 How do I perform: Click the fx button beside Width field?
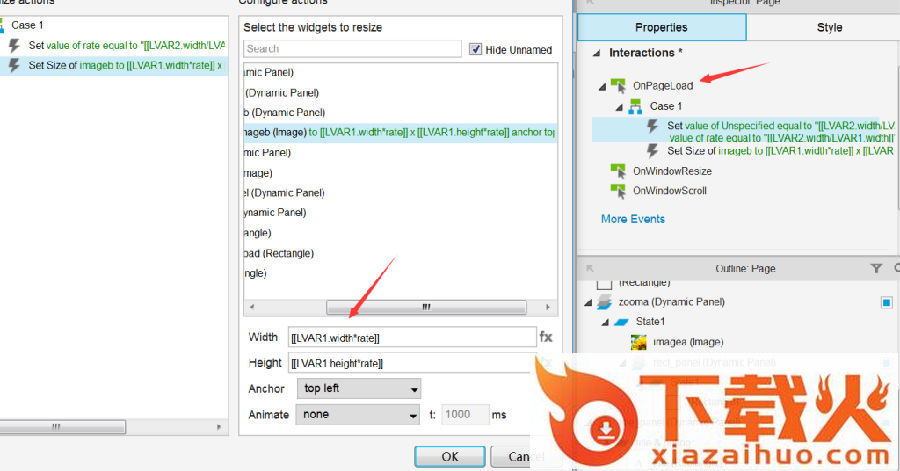546,337
